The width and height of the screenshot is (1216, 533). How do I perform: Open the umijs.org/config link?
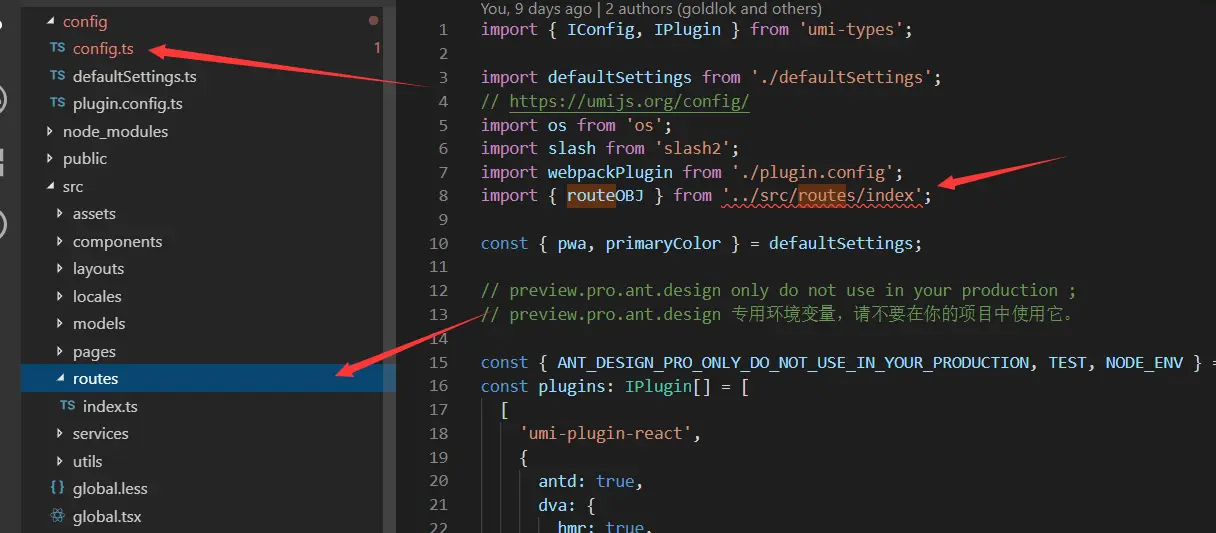coord(629,101)
